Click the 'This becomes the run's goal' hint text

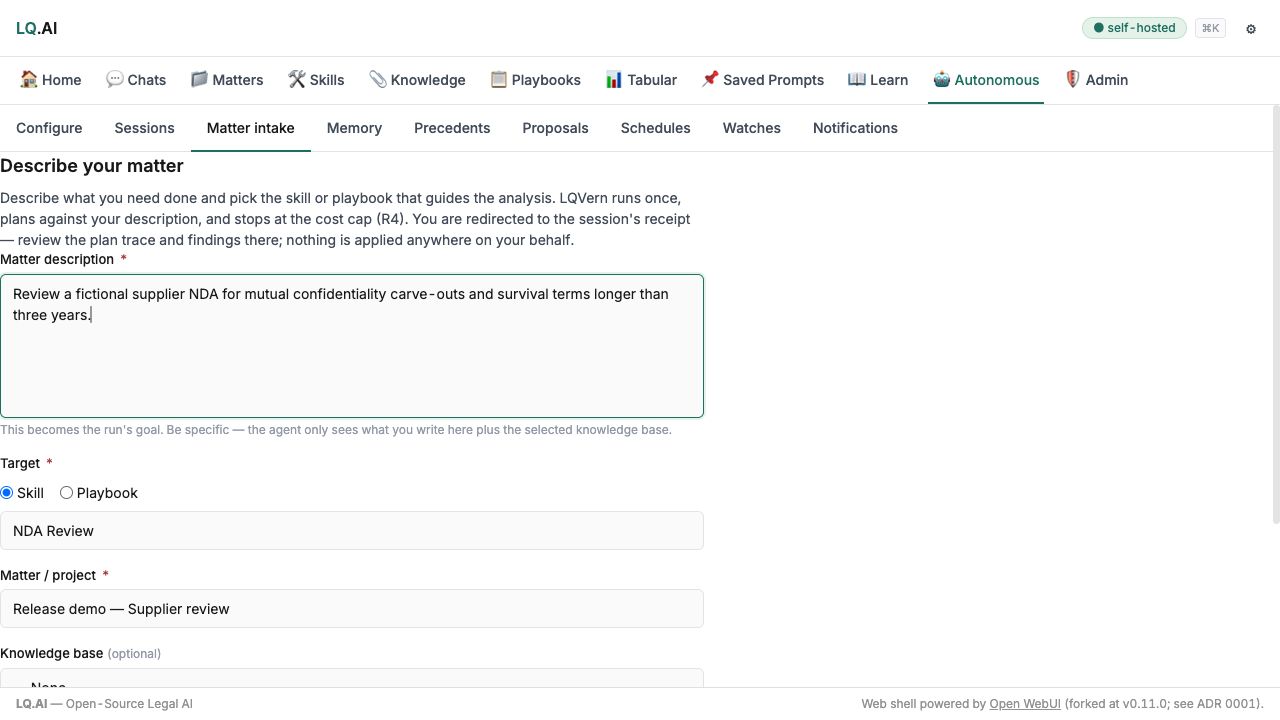(336, 430)
